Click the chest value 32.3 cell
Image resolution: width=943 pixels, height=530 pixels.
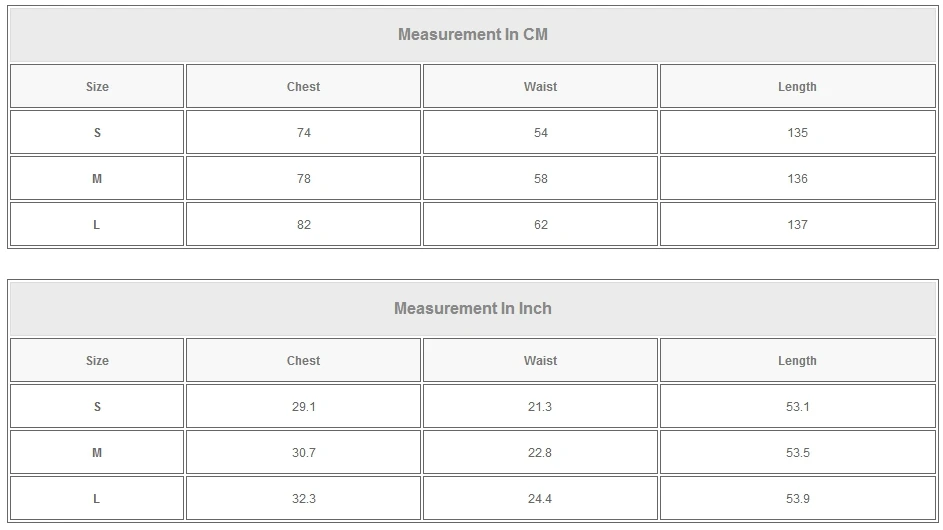pos(303,499)
